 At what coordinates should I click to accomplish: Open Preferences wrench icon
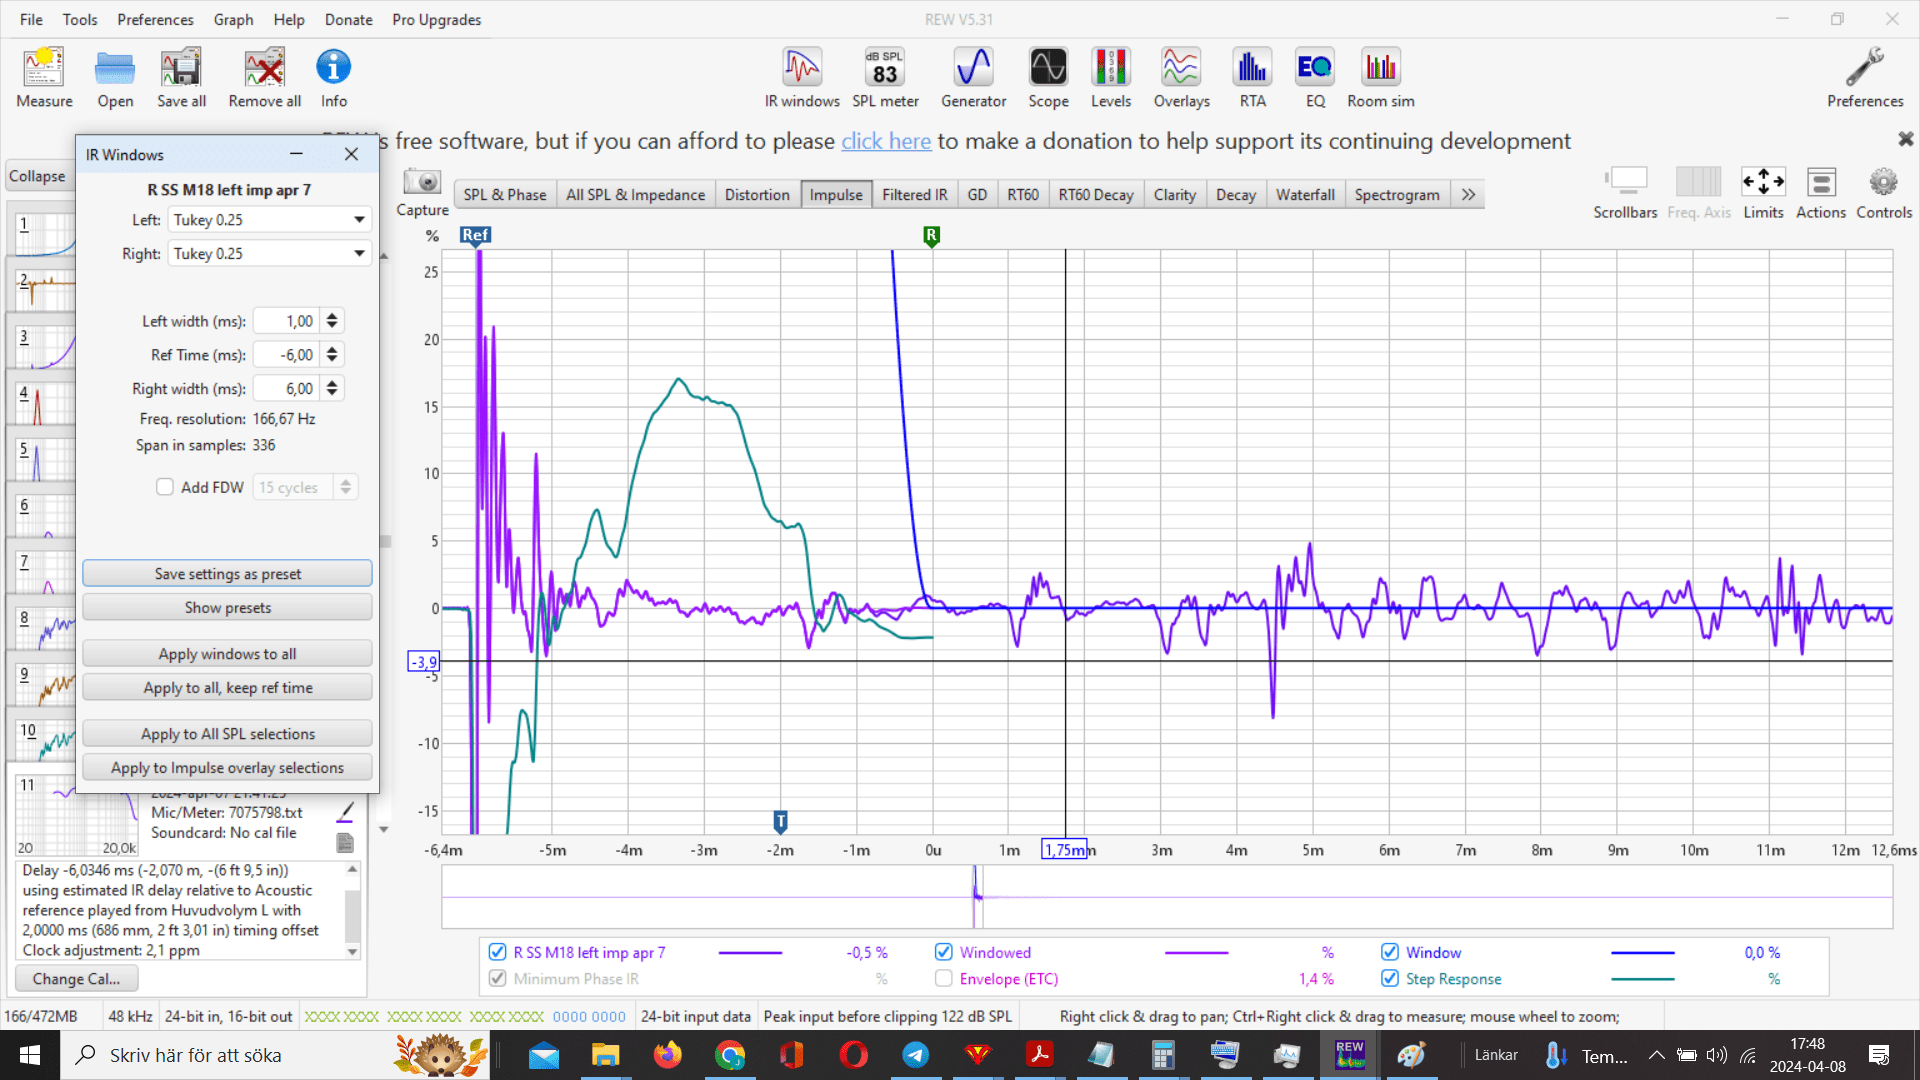[1865, 78]
